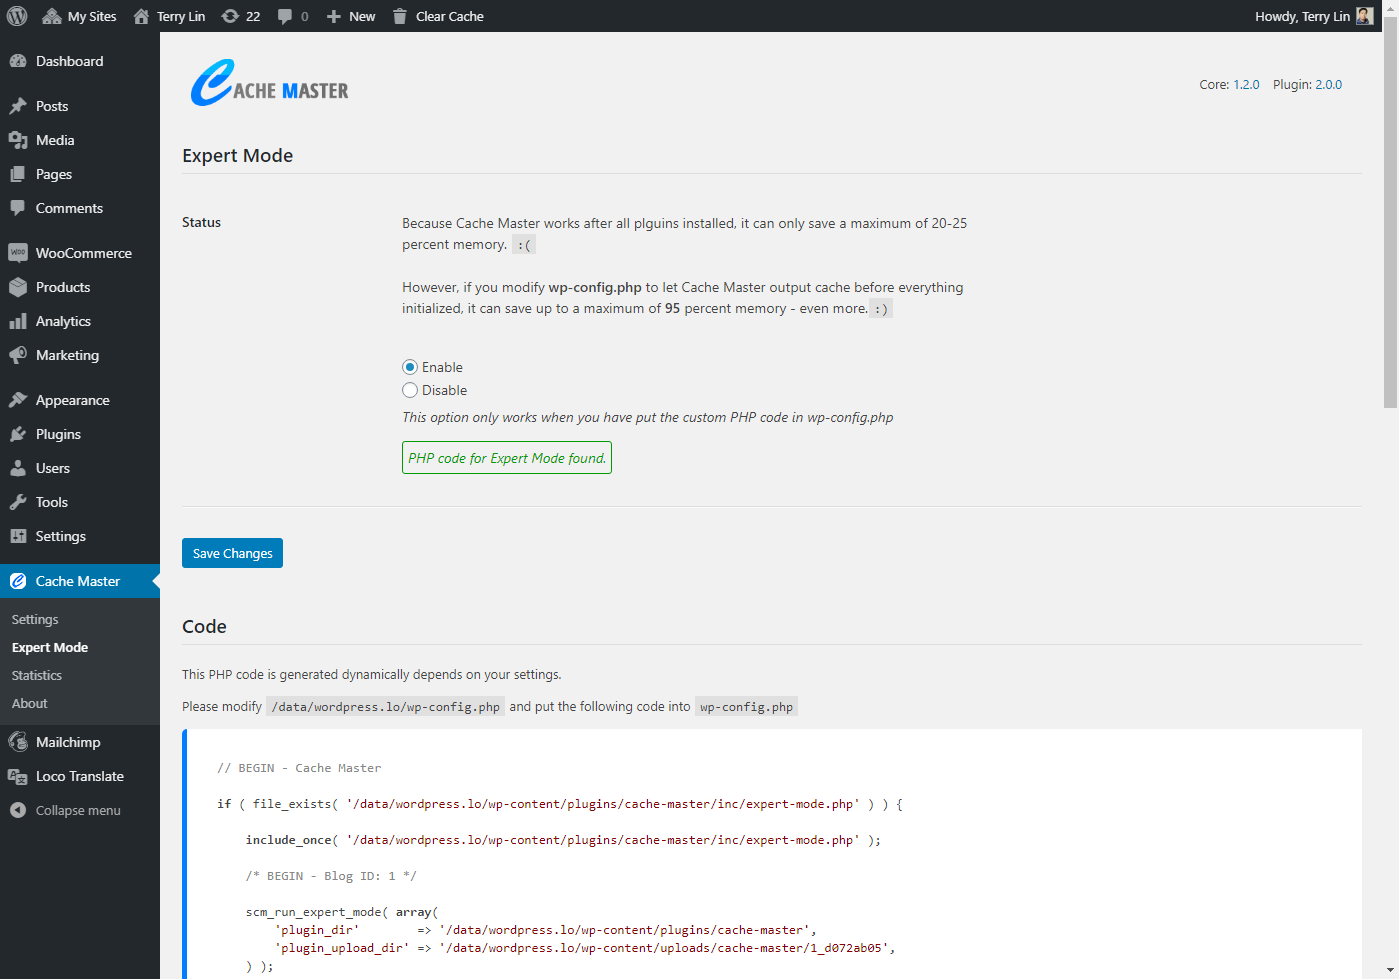Click the Collapse menu arrow icon
Viewport: 1399px width, 979px height.
(x=18, y=810)
